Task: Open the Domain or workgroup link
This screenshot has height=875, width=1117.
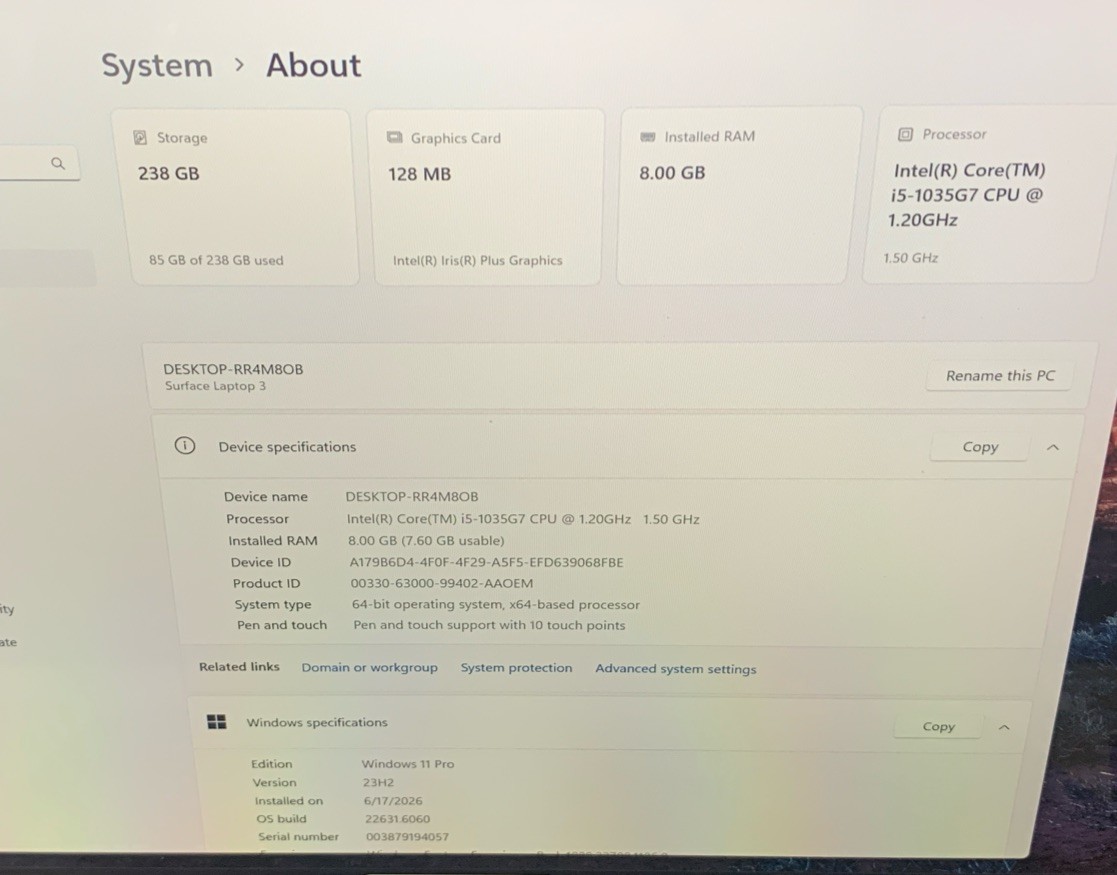Action: coord(369,667)
